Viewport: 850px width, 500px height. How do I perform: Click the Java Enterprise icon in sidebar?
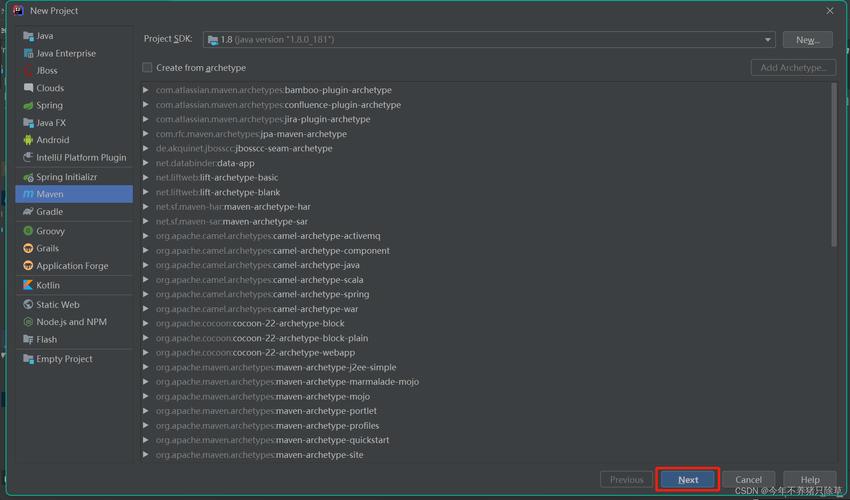28,53
